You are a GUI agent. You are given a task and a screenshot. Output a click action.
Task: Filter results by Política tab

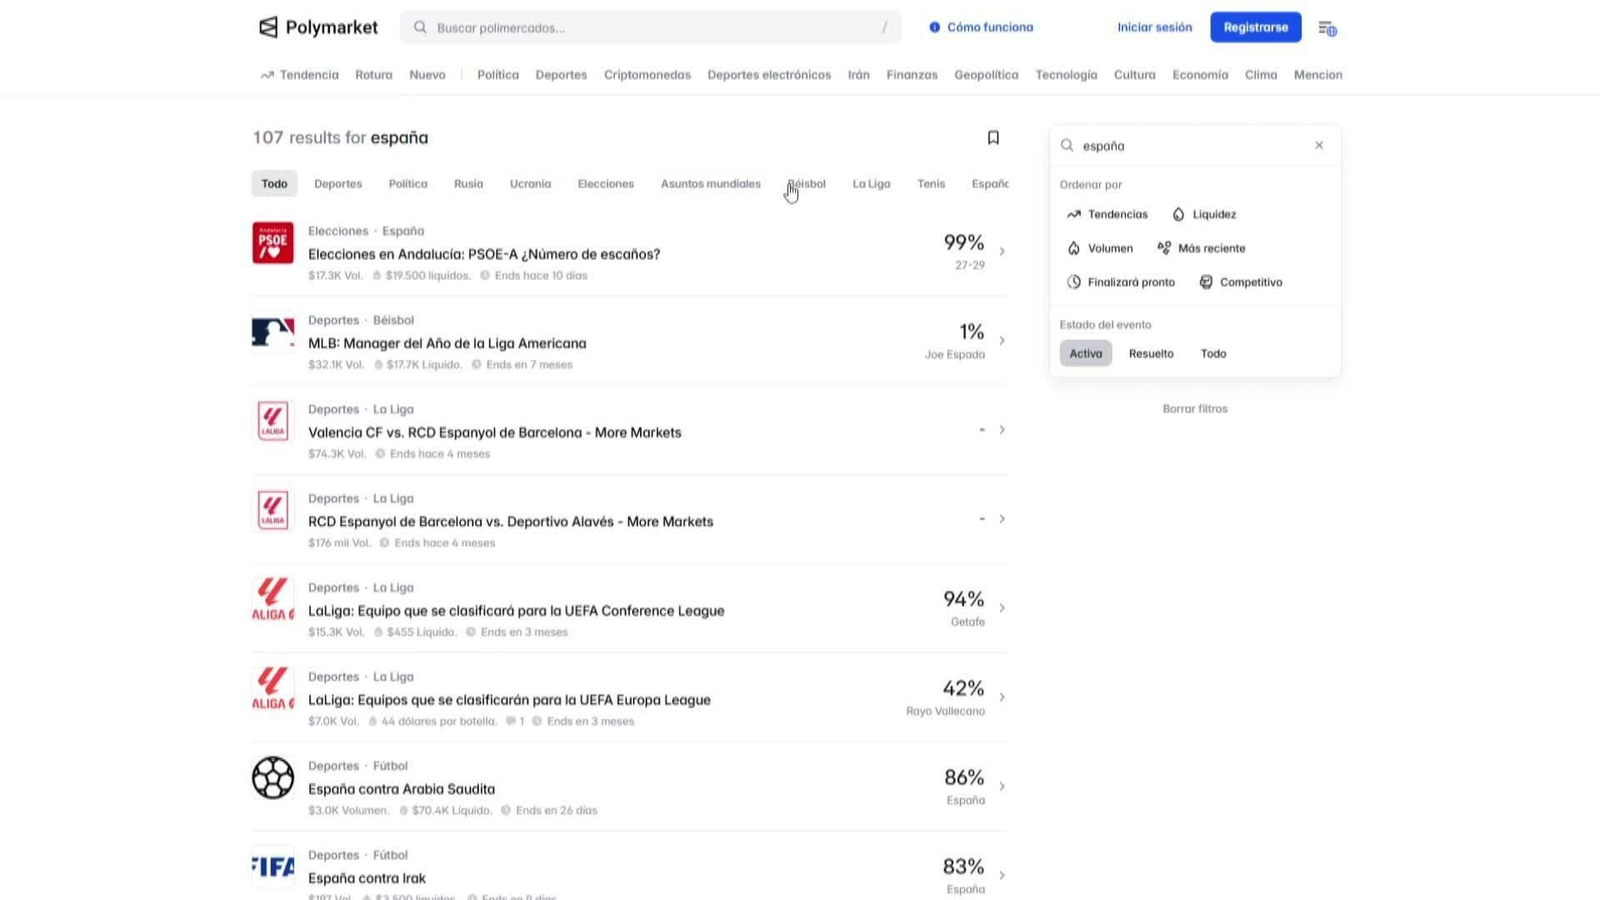pyautogui.click(x=408, y=184)
